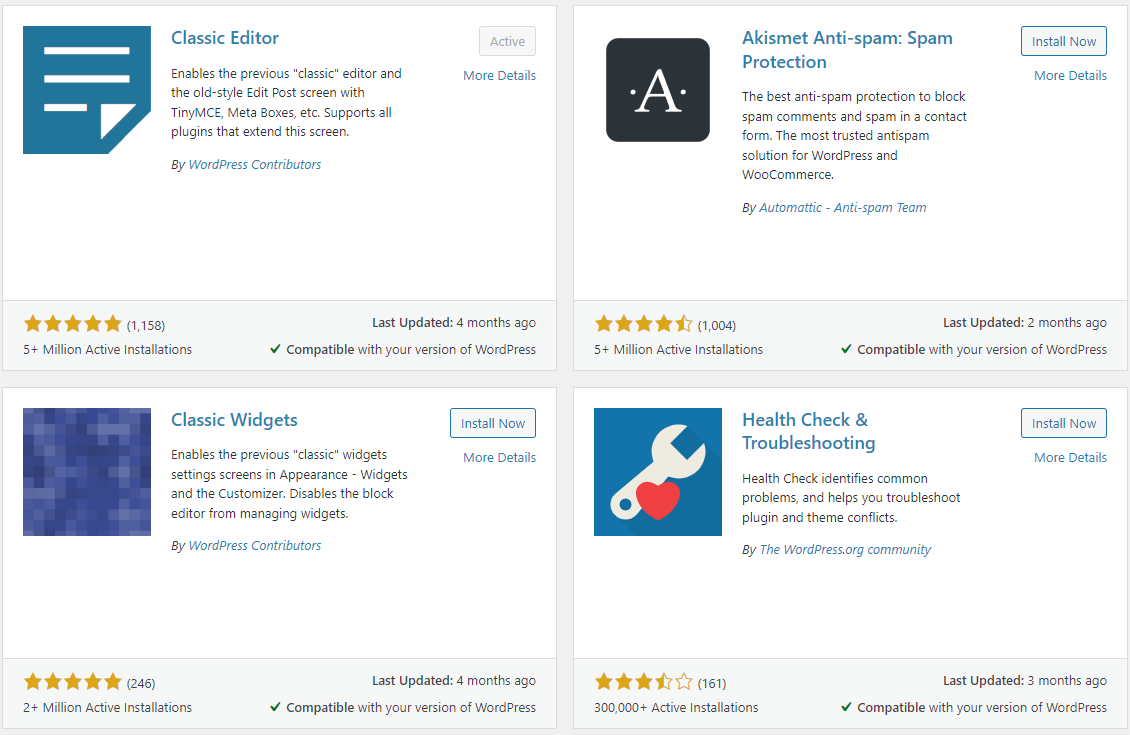Install the Classic Widgets plugin
Screen dimensions: 1130x735
point(492,423)
